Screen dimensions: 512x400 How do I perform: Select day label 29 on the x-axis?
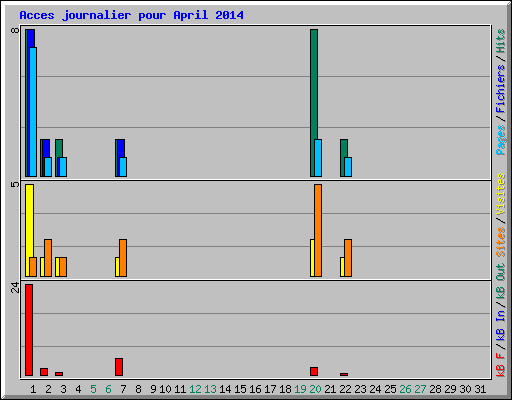point(450,389)
